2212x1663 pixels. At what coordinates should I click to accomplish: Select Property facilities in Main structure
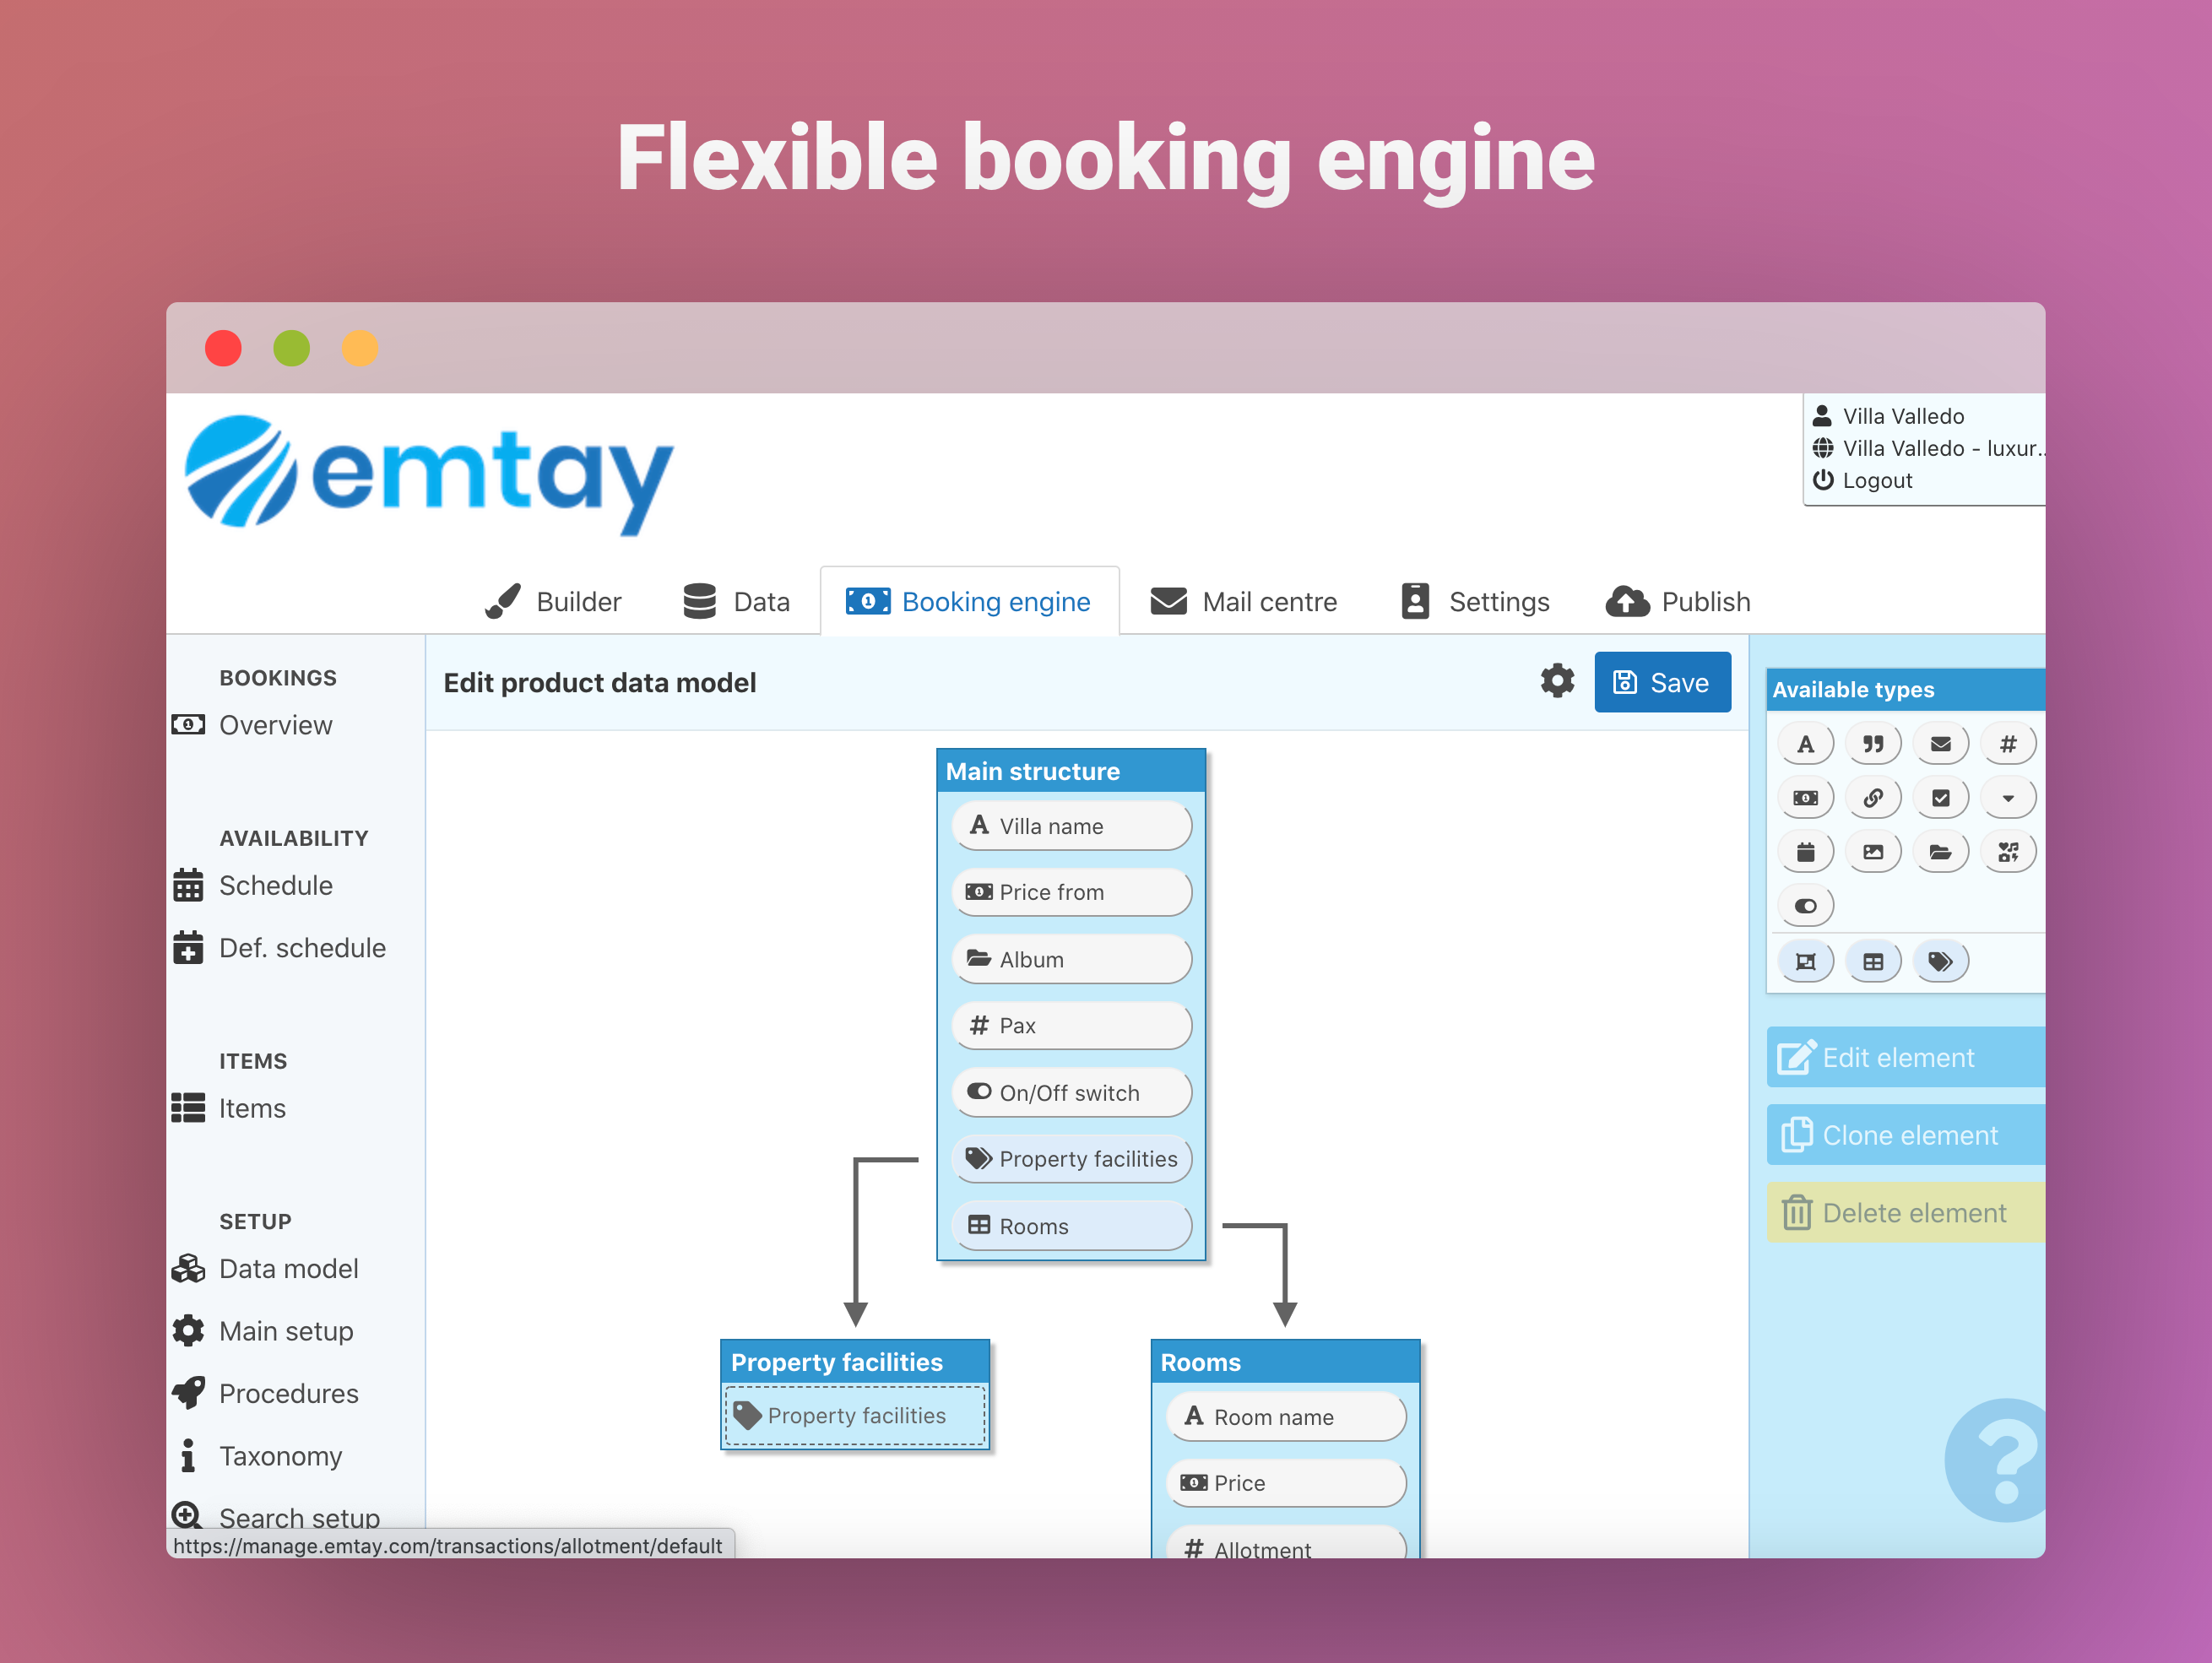[x=1071, y=1159]
